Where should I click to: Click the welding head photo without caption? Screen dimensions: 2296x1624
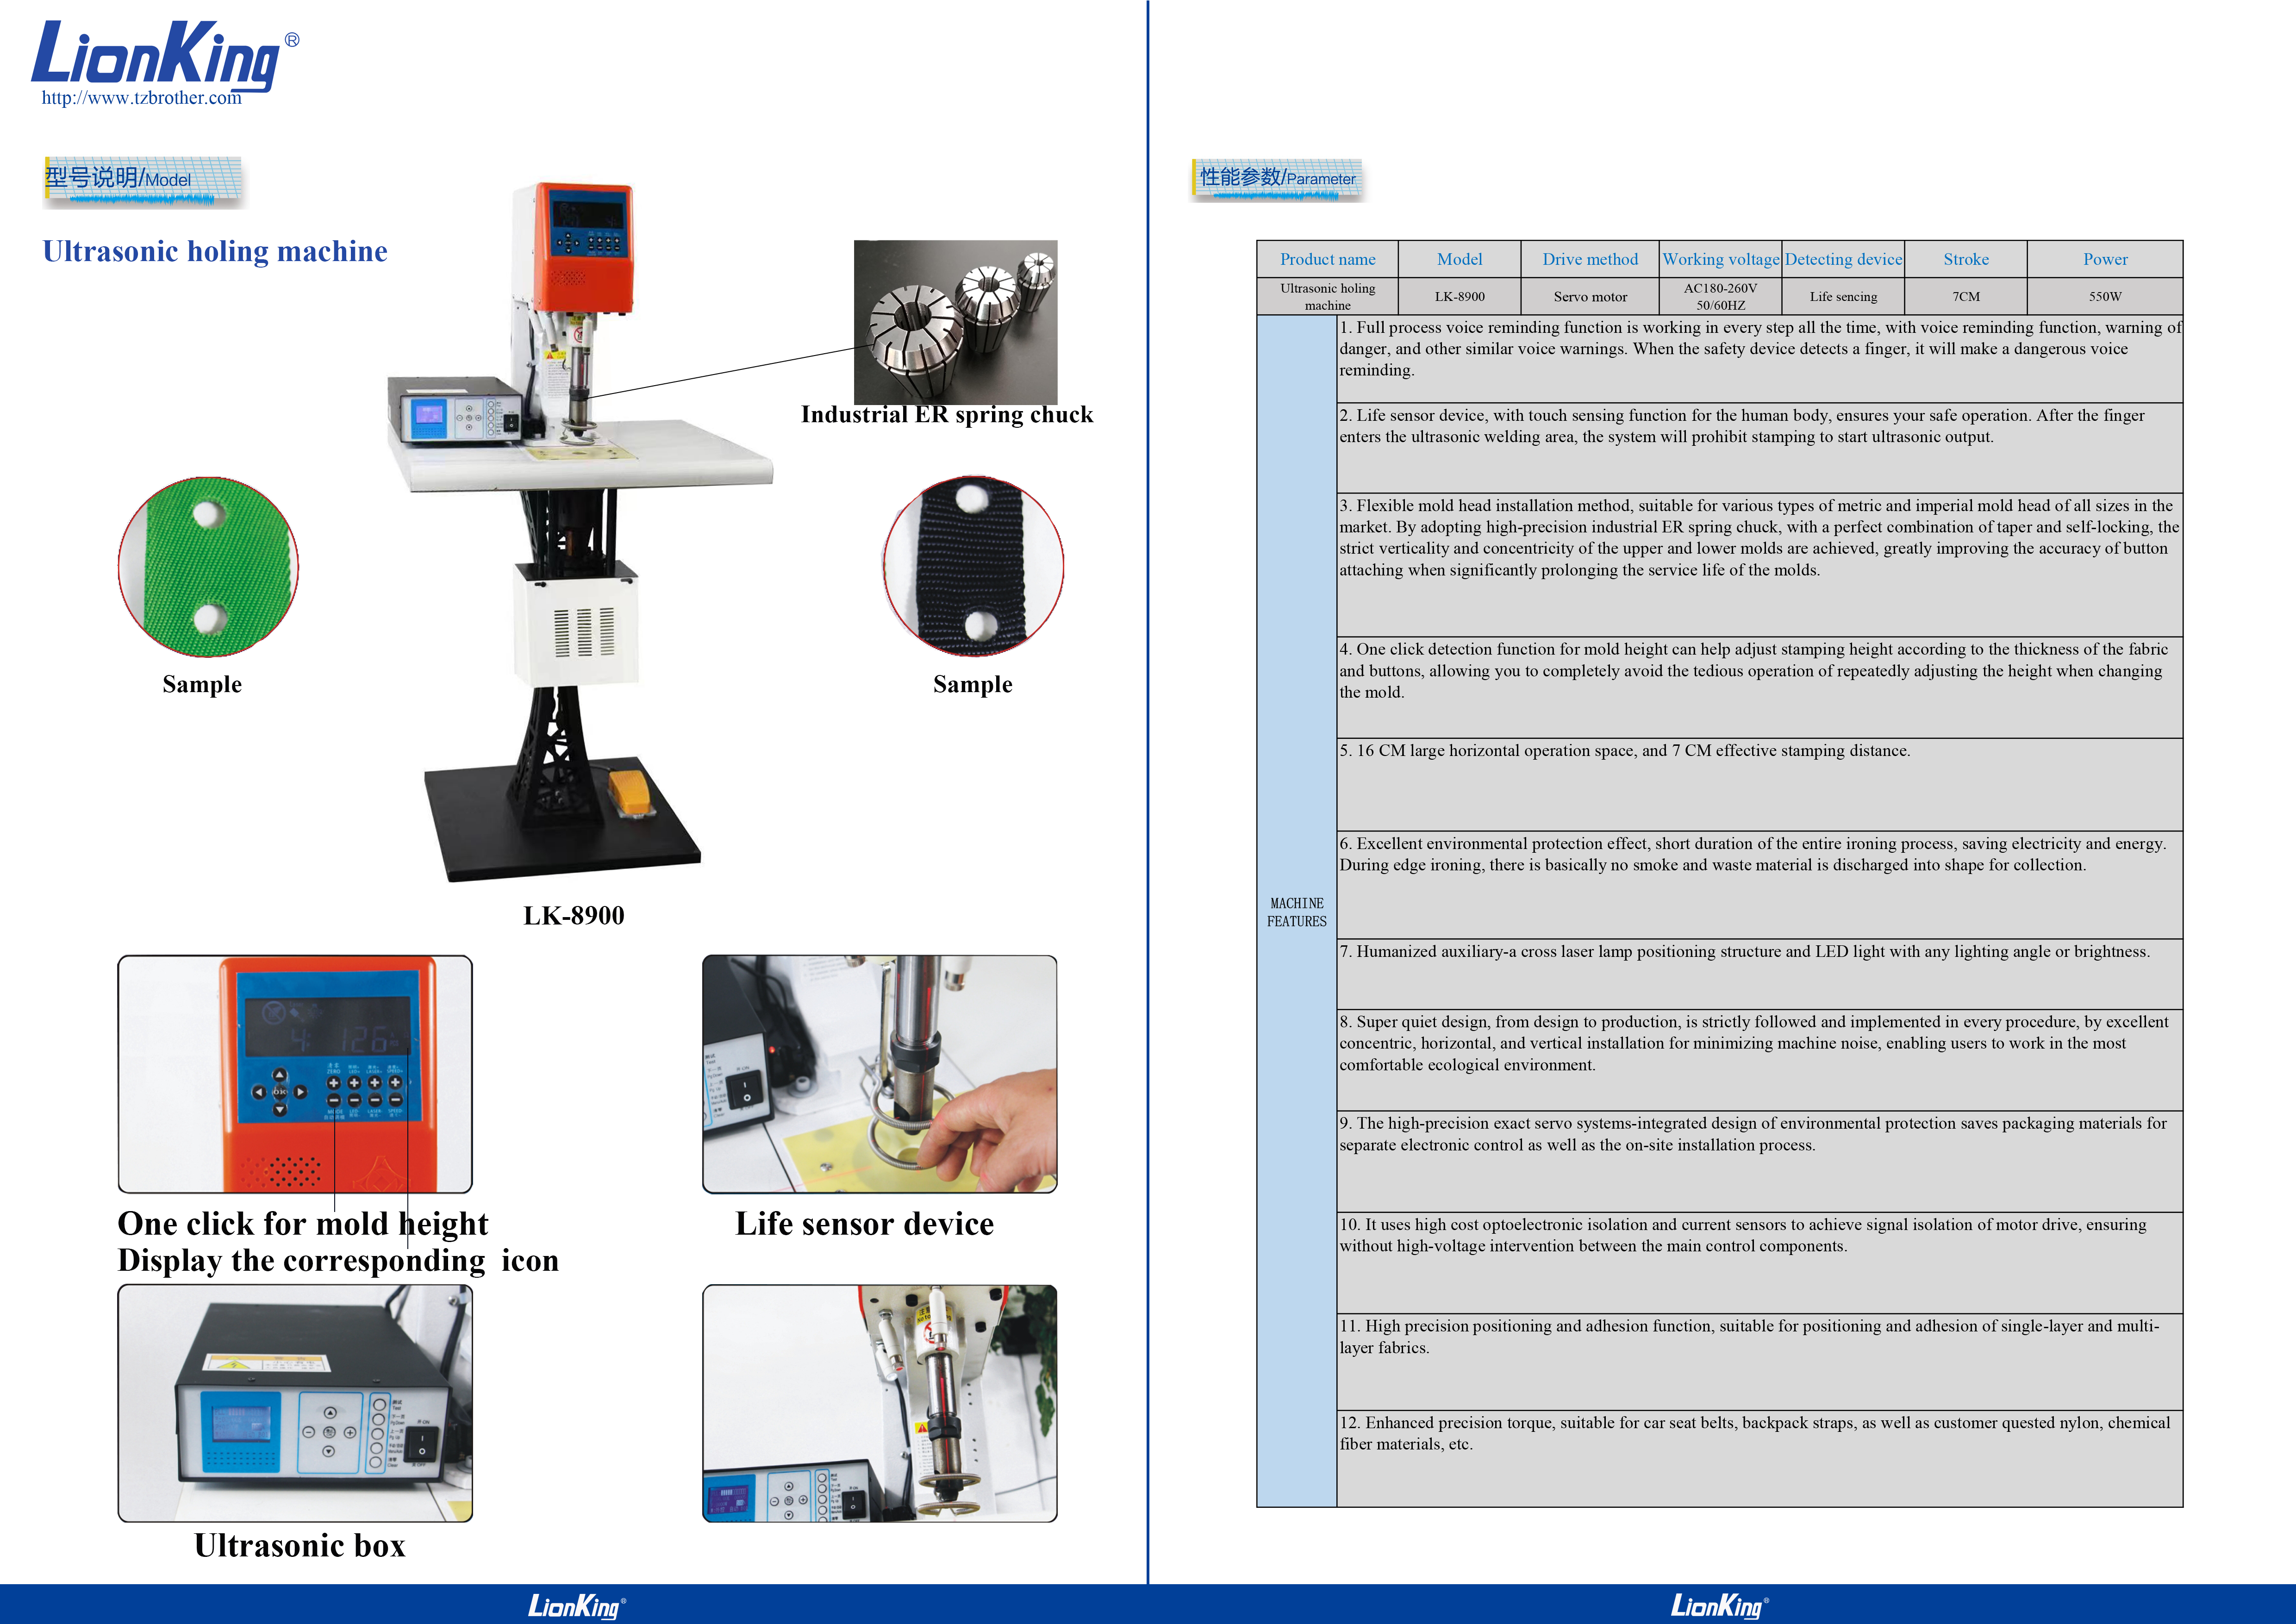(879, 1403)
